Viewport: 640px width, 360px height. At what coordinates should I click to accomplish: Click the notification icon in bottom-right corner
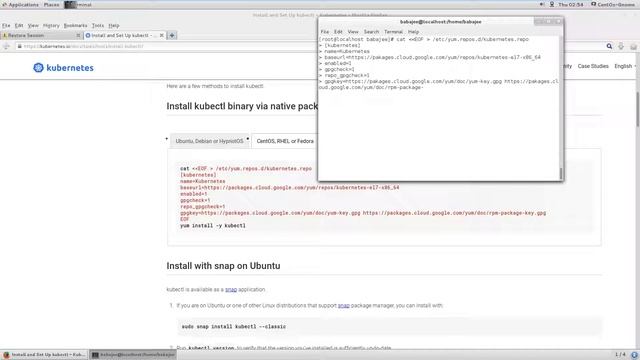[634, 355]
